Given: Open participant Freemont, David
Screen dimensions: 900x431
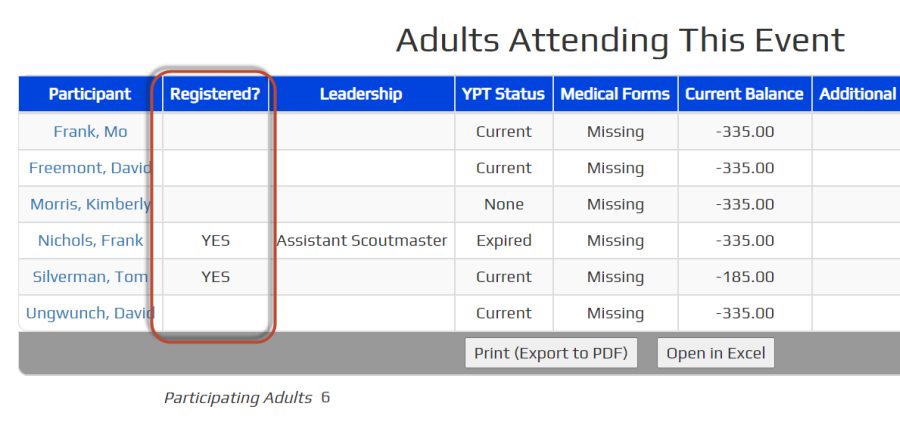Looking at the screenshot, I should 90,168.
